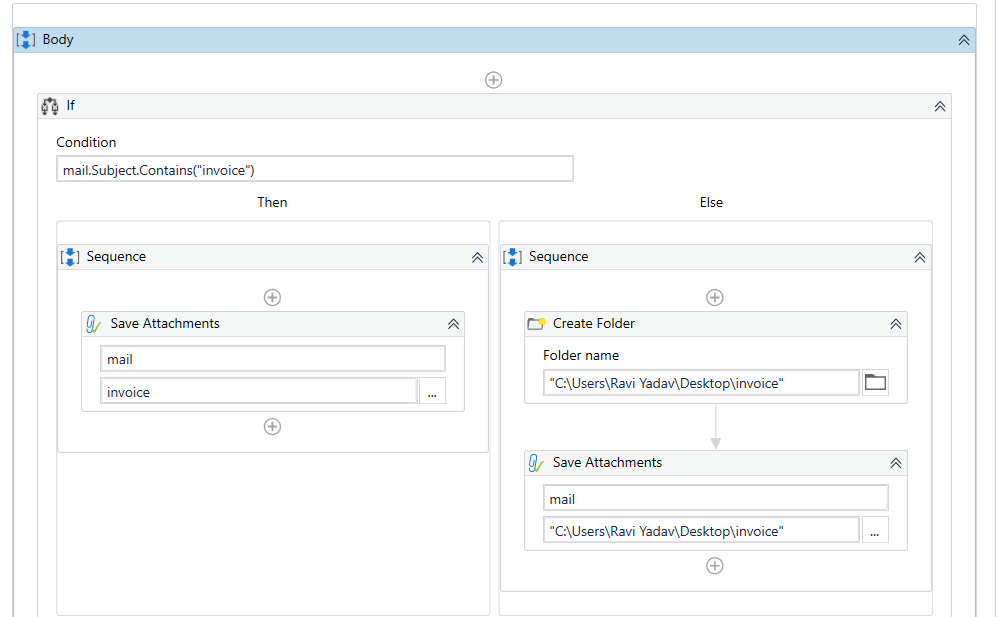Select the Else Save Attachments title bar
Screen dimensions: 1007x617
(700, 462)
